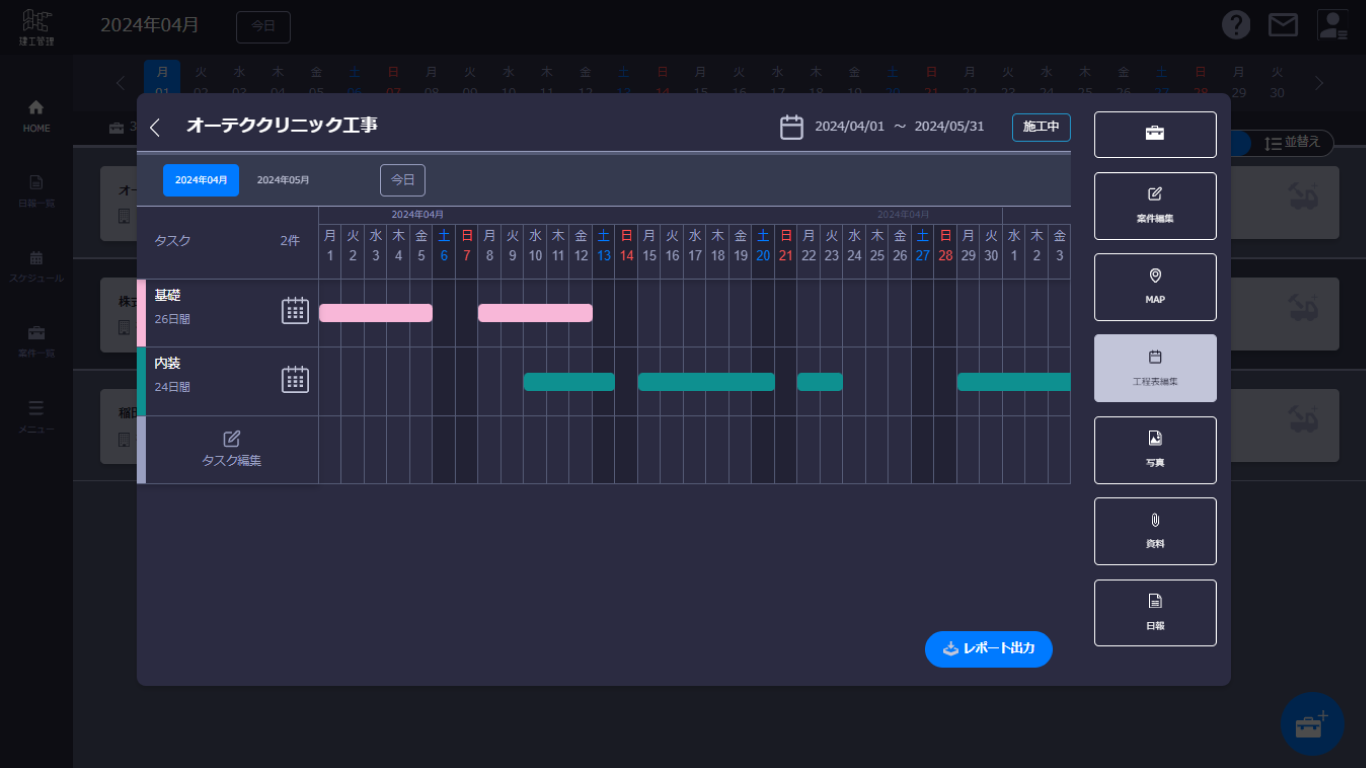Click teal 内装 bar starting on 10th
The image size is (1366, 768).
click(569, 382)
